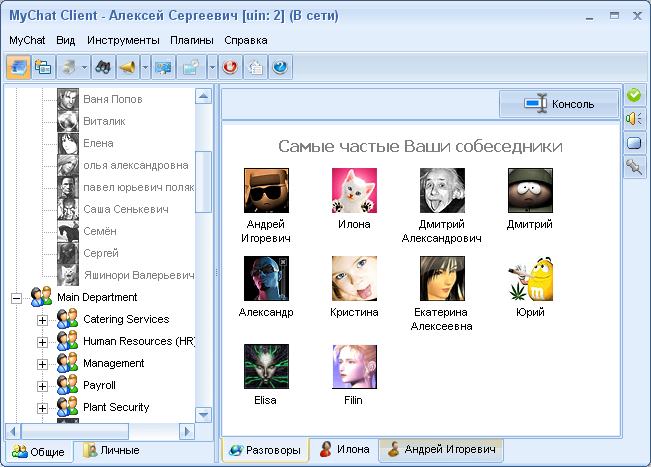Toggle the speaker sound icon
Image resolution: width=651 pixels, height=467 pixels.
coord(634,119)
